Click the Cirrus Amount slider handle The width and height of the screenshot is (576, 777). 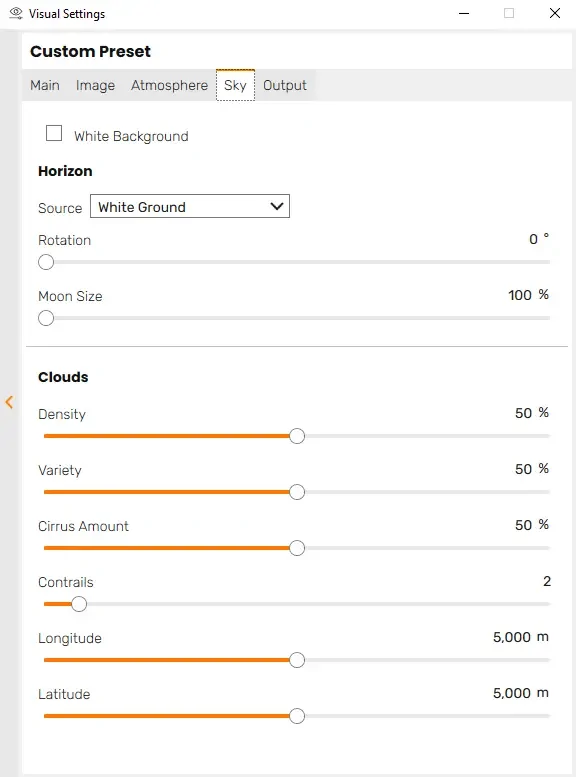coord(297,548)
